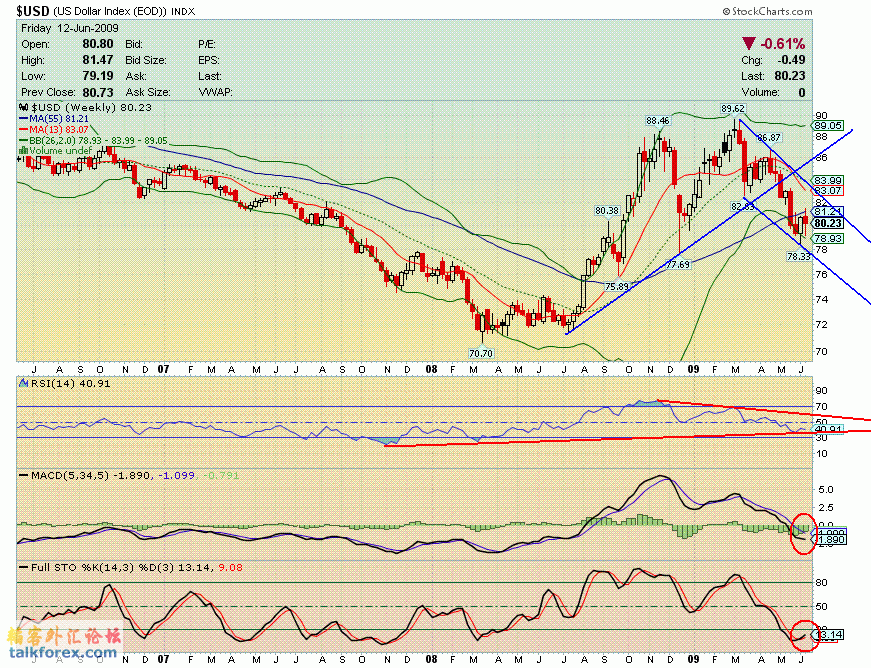Image resolution: width=871 pixels, height=668 pixels.
Task: Click the 07 year marker on price axis
Action: 163,369
